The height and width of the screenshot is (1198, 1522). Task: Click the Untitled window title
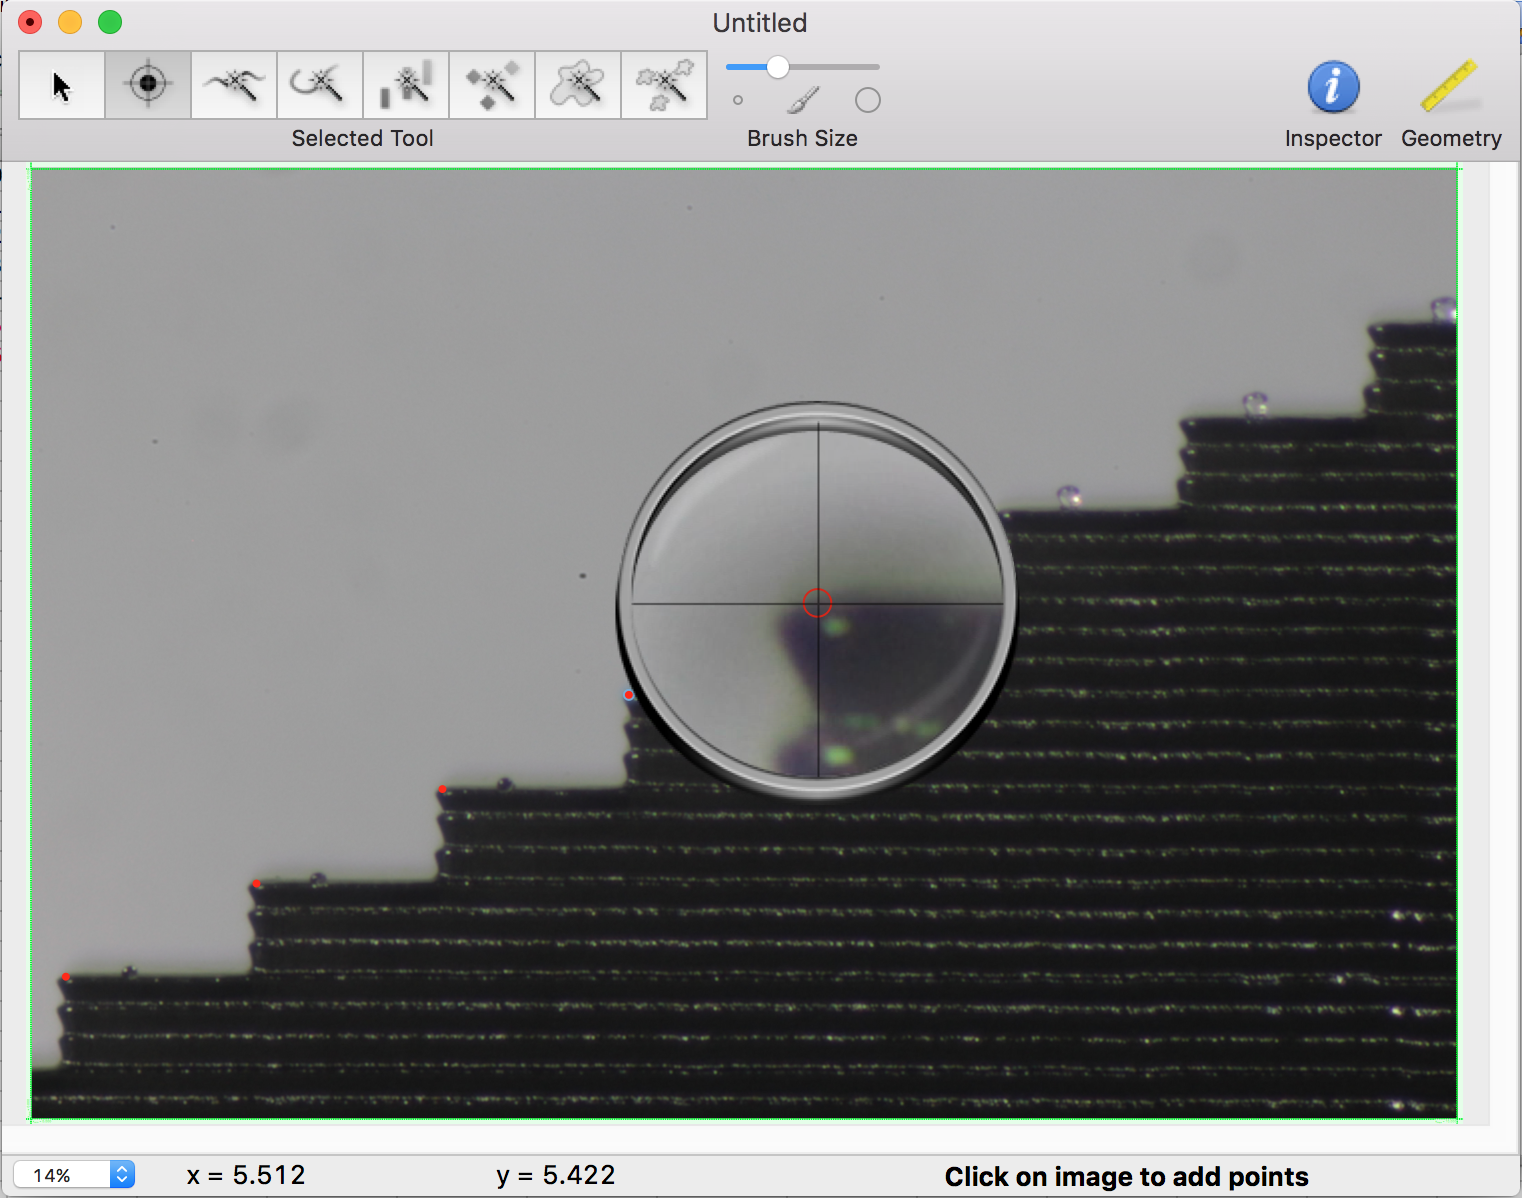coord(760,23)
